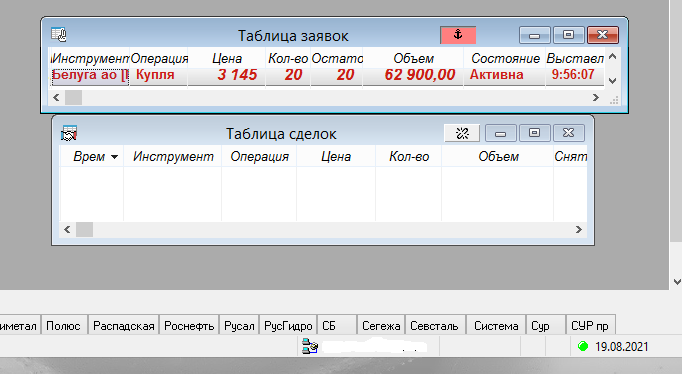Screen dimensions: 682x374
Task: Click the green connection status indicator
Action: pyautogui.click(x=583, y=346)
